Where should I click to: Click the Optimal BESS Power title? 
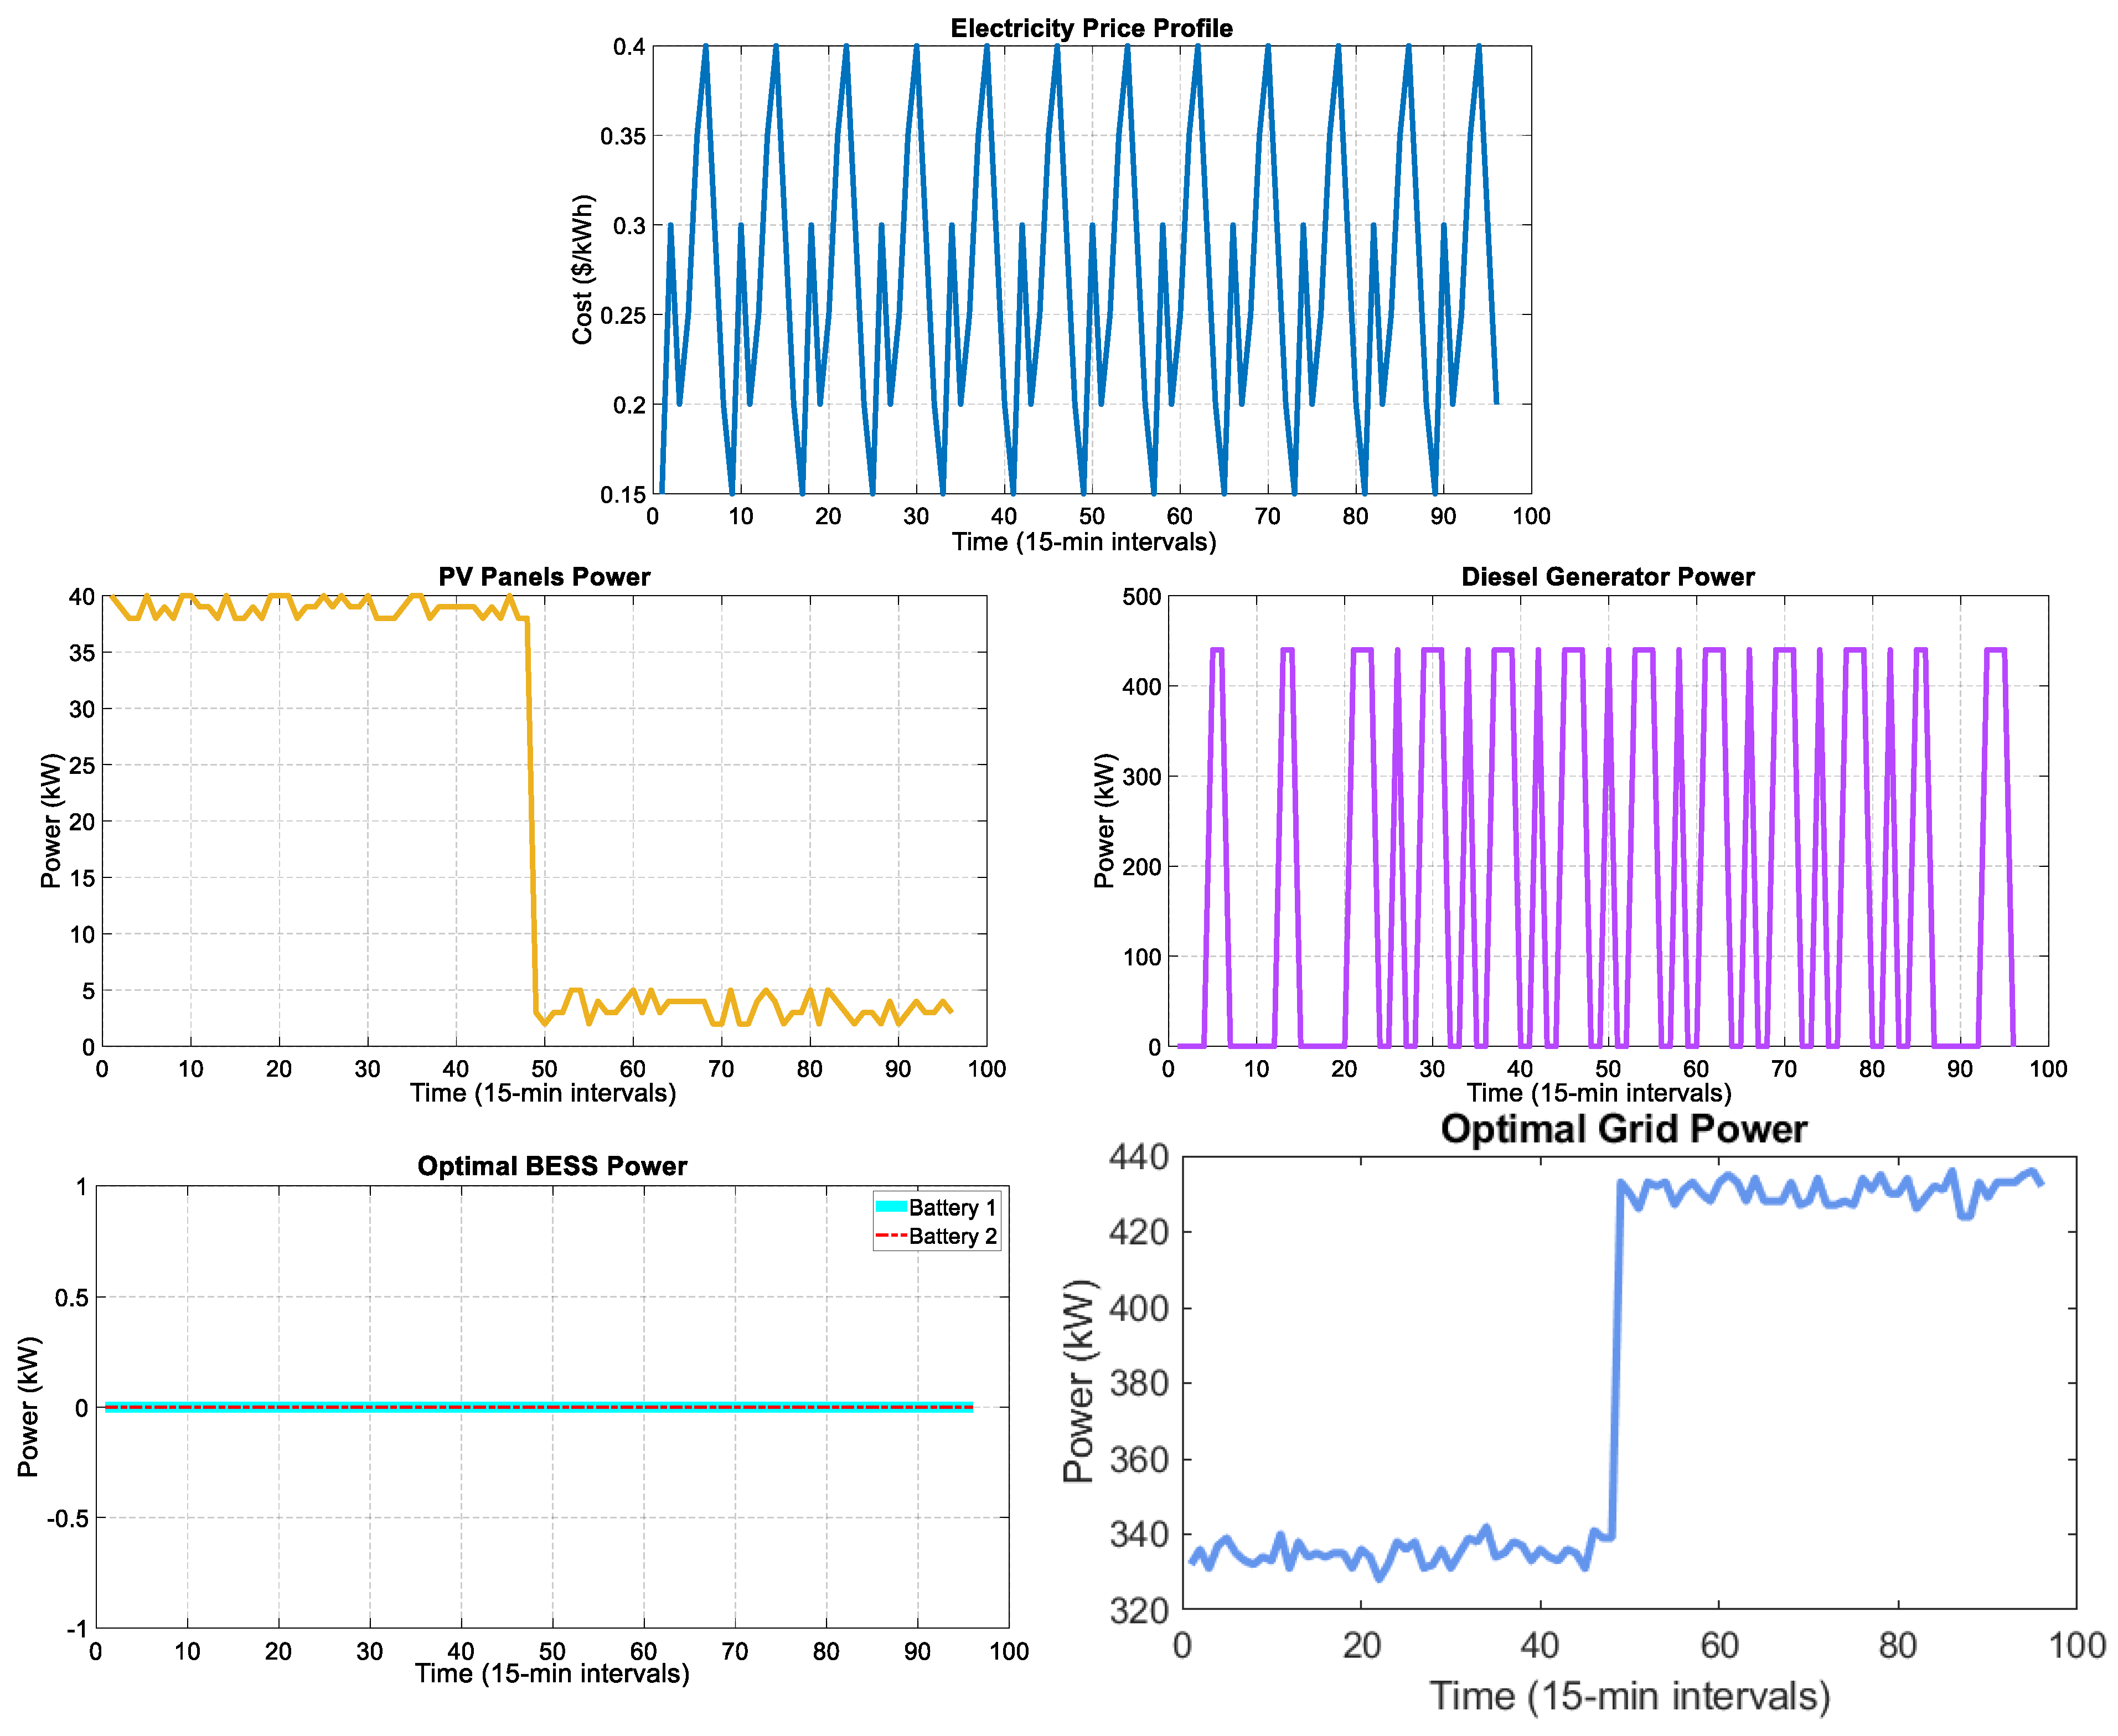point(552,1166)
